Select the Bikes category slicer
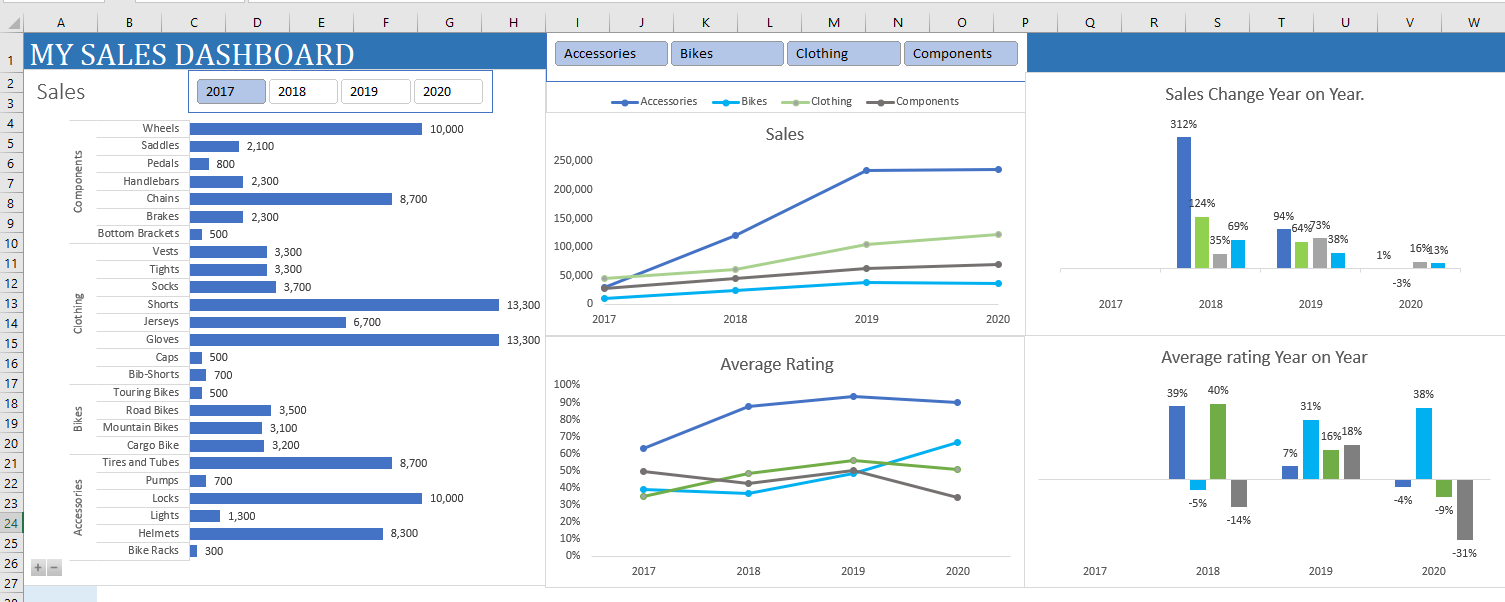The width and height of the screenshot is (1505, 602). pyautogui.click(x=727, y=54)
